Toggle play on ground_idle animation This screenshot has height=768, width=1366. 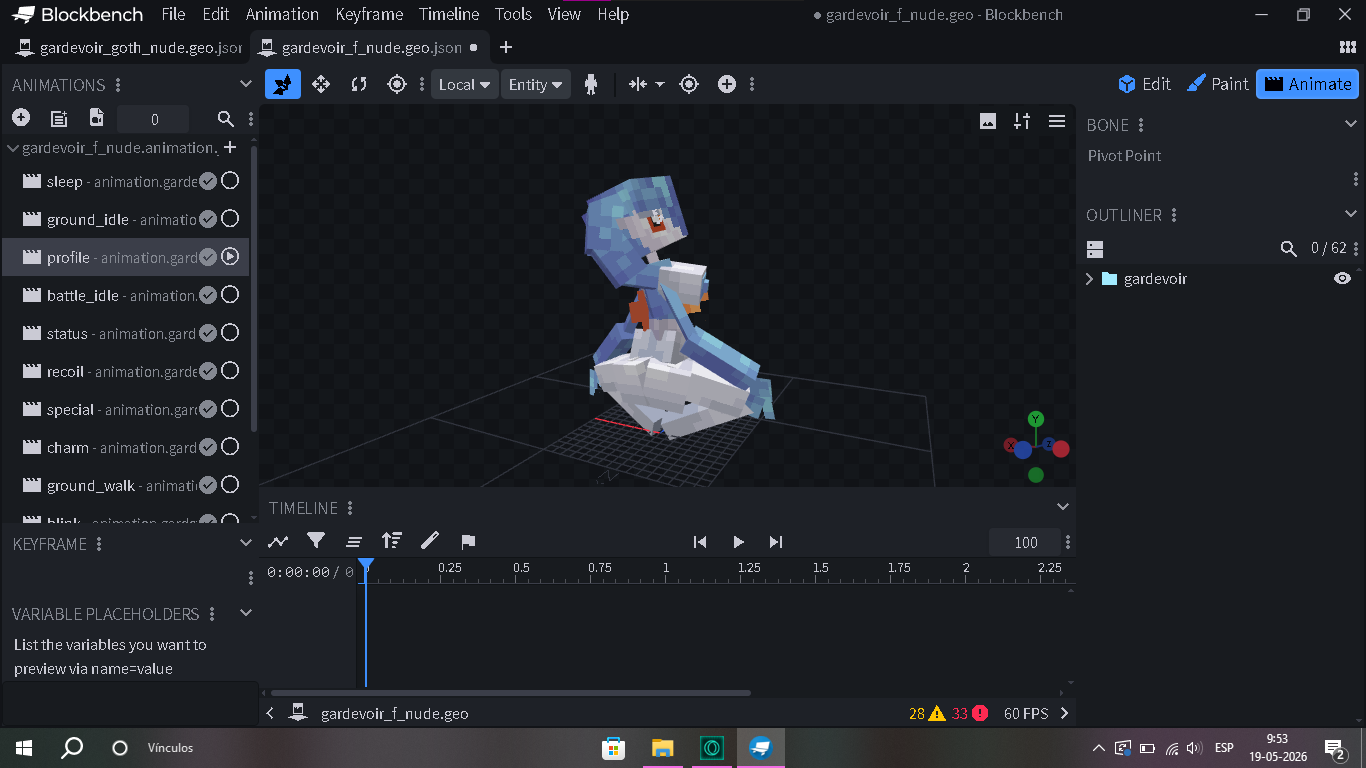(230, 219)
